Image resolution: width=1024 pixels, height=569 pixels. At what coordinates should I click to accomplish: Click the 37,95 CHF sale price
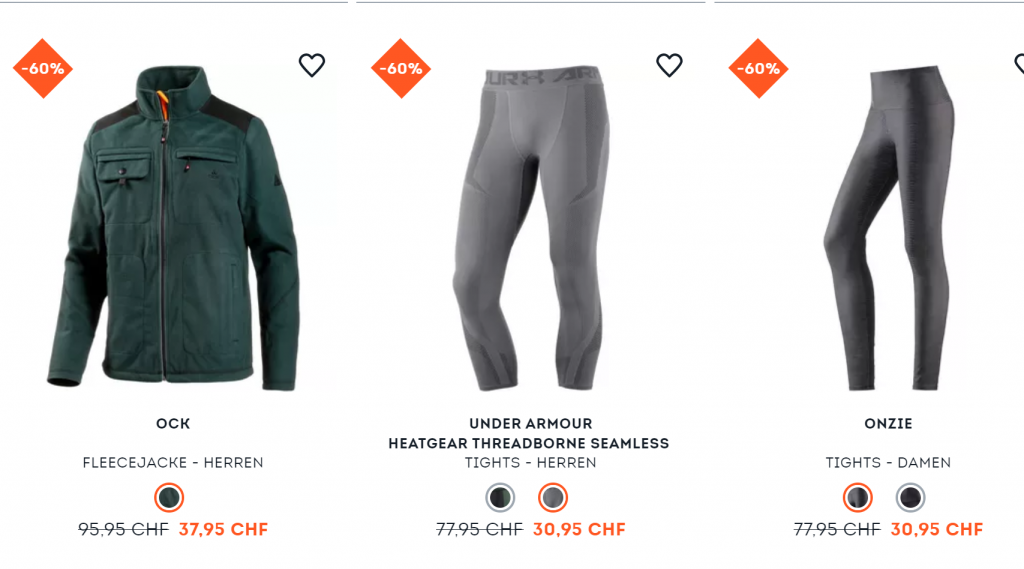click(223, 529)
